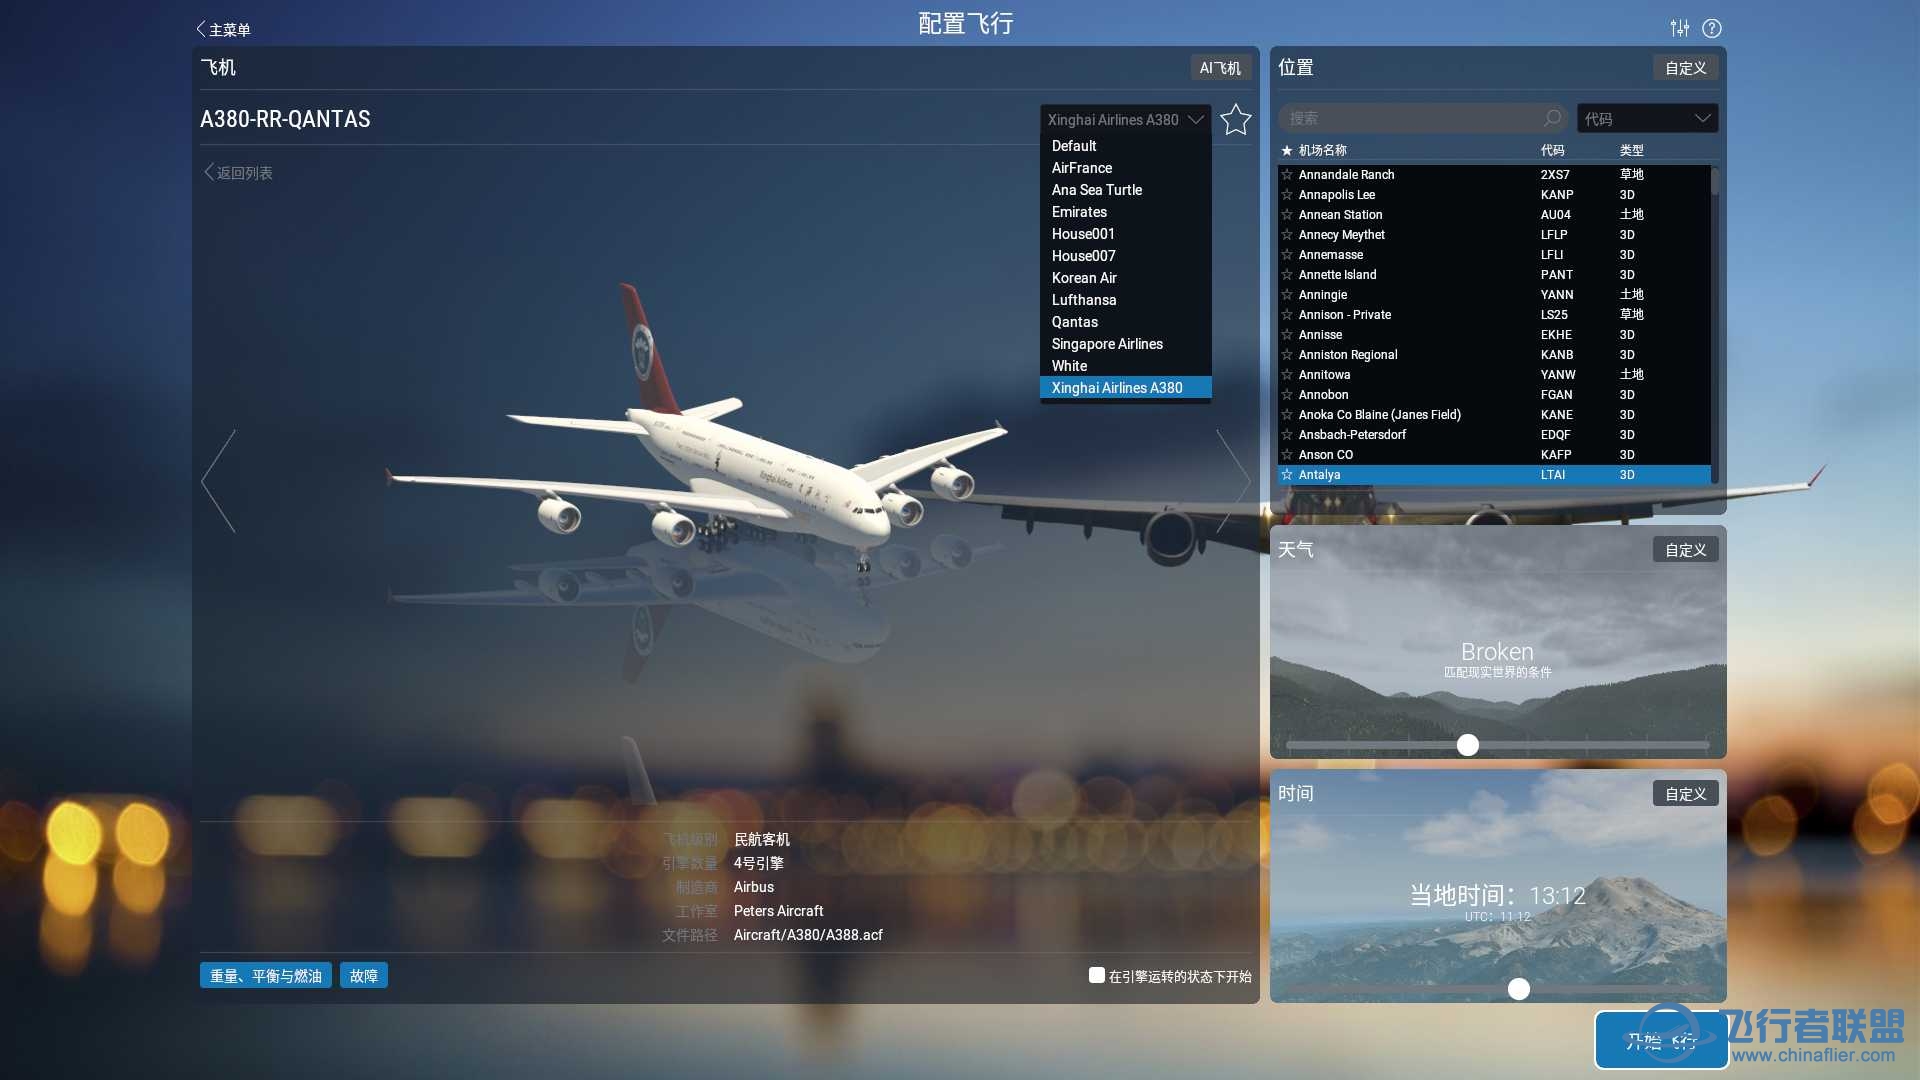The height and width of the screenshot is (1080, 1920).
Task: Drag the 天气 condition slider
Action: (x=1468, y=744)
